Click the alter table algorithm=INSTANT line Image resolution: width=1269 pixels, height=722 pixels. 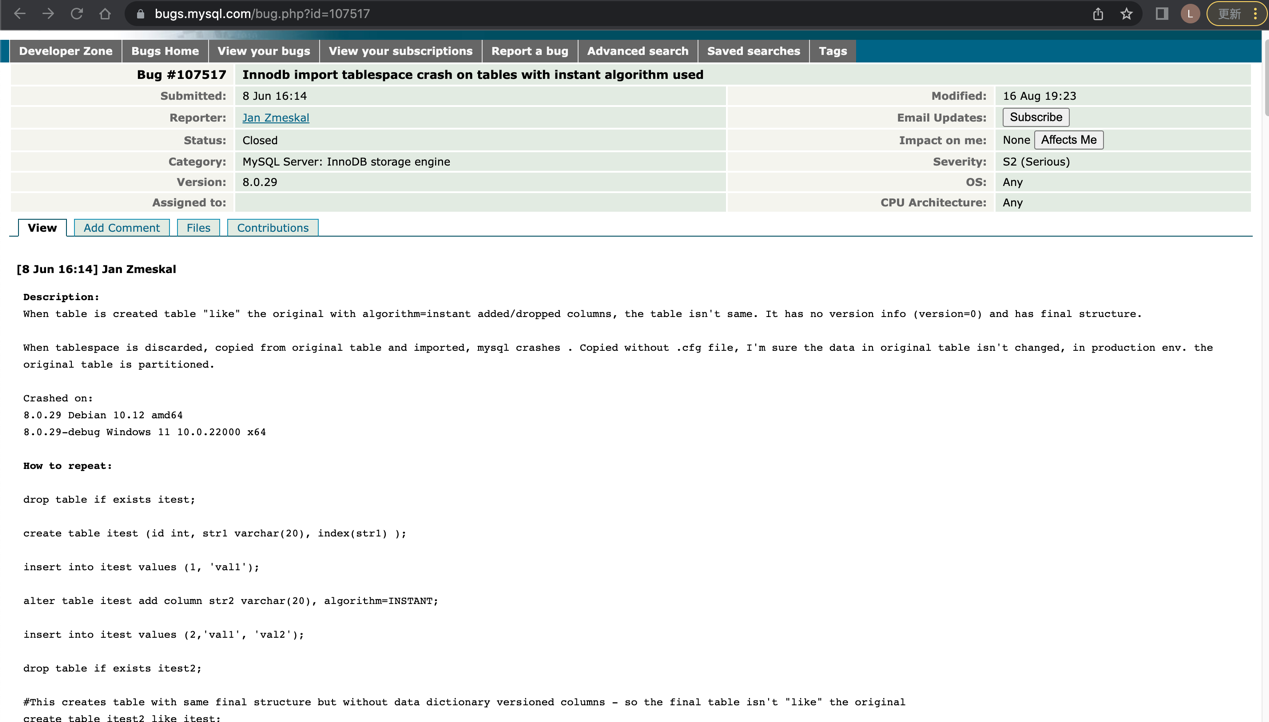point(231,601)
